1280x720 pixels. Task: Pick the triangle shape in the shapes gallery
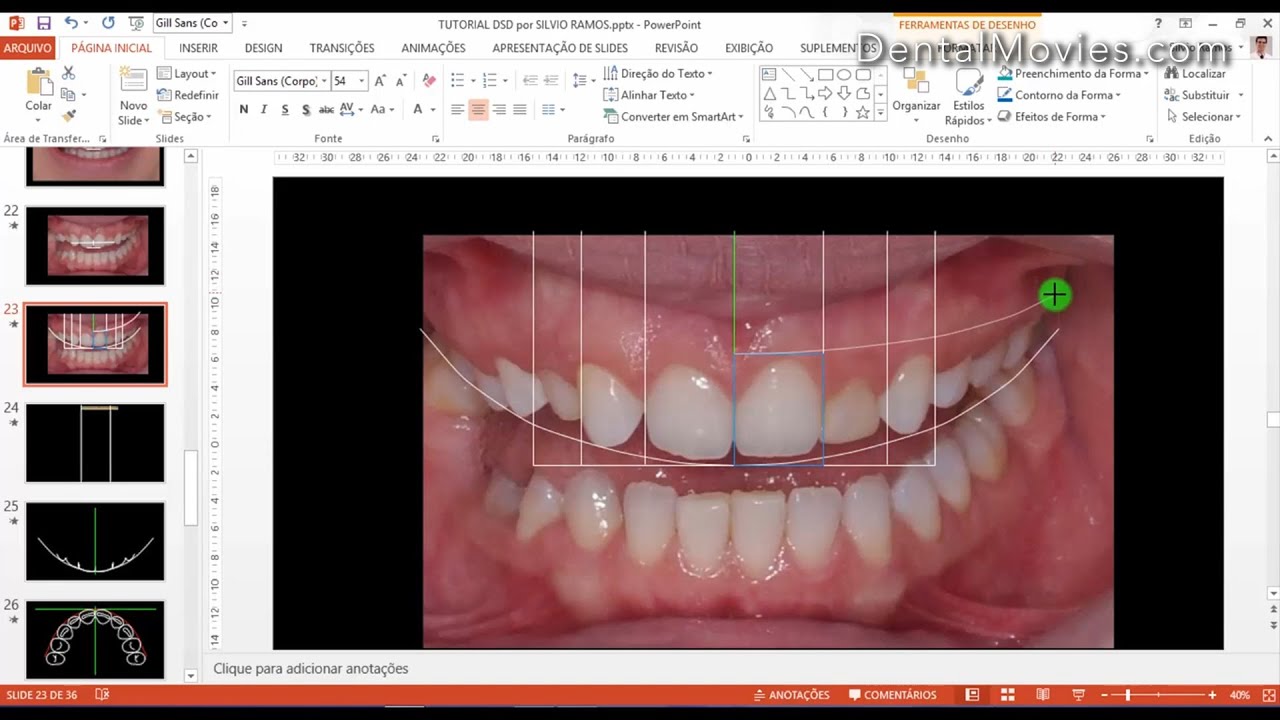[x=769, y=93]
